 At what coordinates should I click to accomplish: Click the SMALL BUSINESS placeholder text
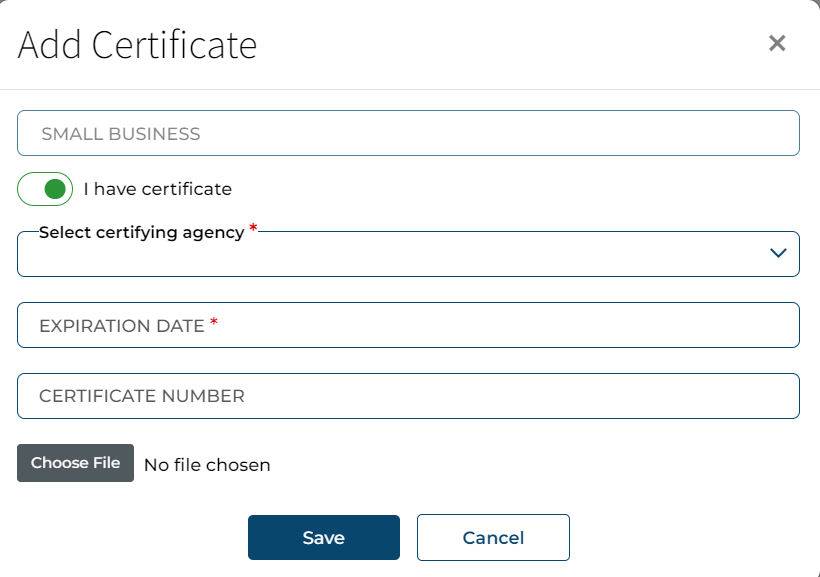click(x=120, y=134)
